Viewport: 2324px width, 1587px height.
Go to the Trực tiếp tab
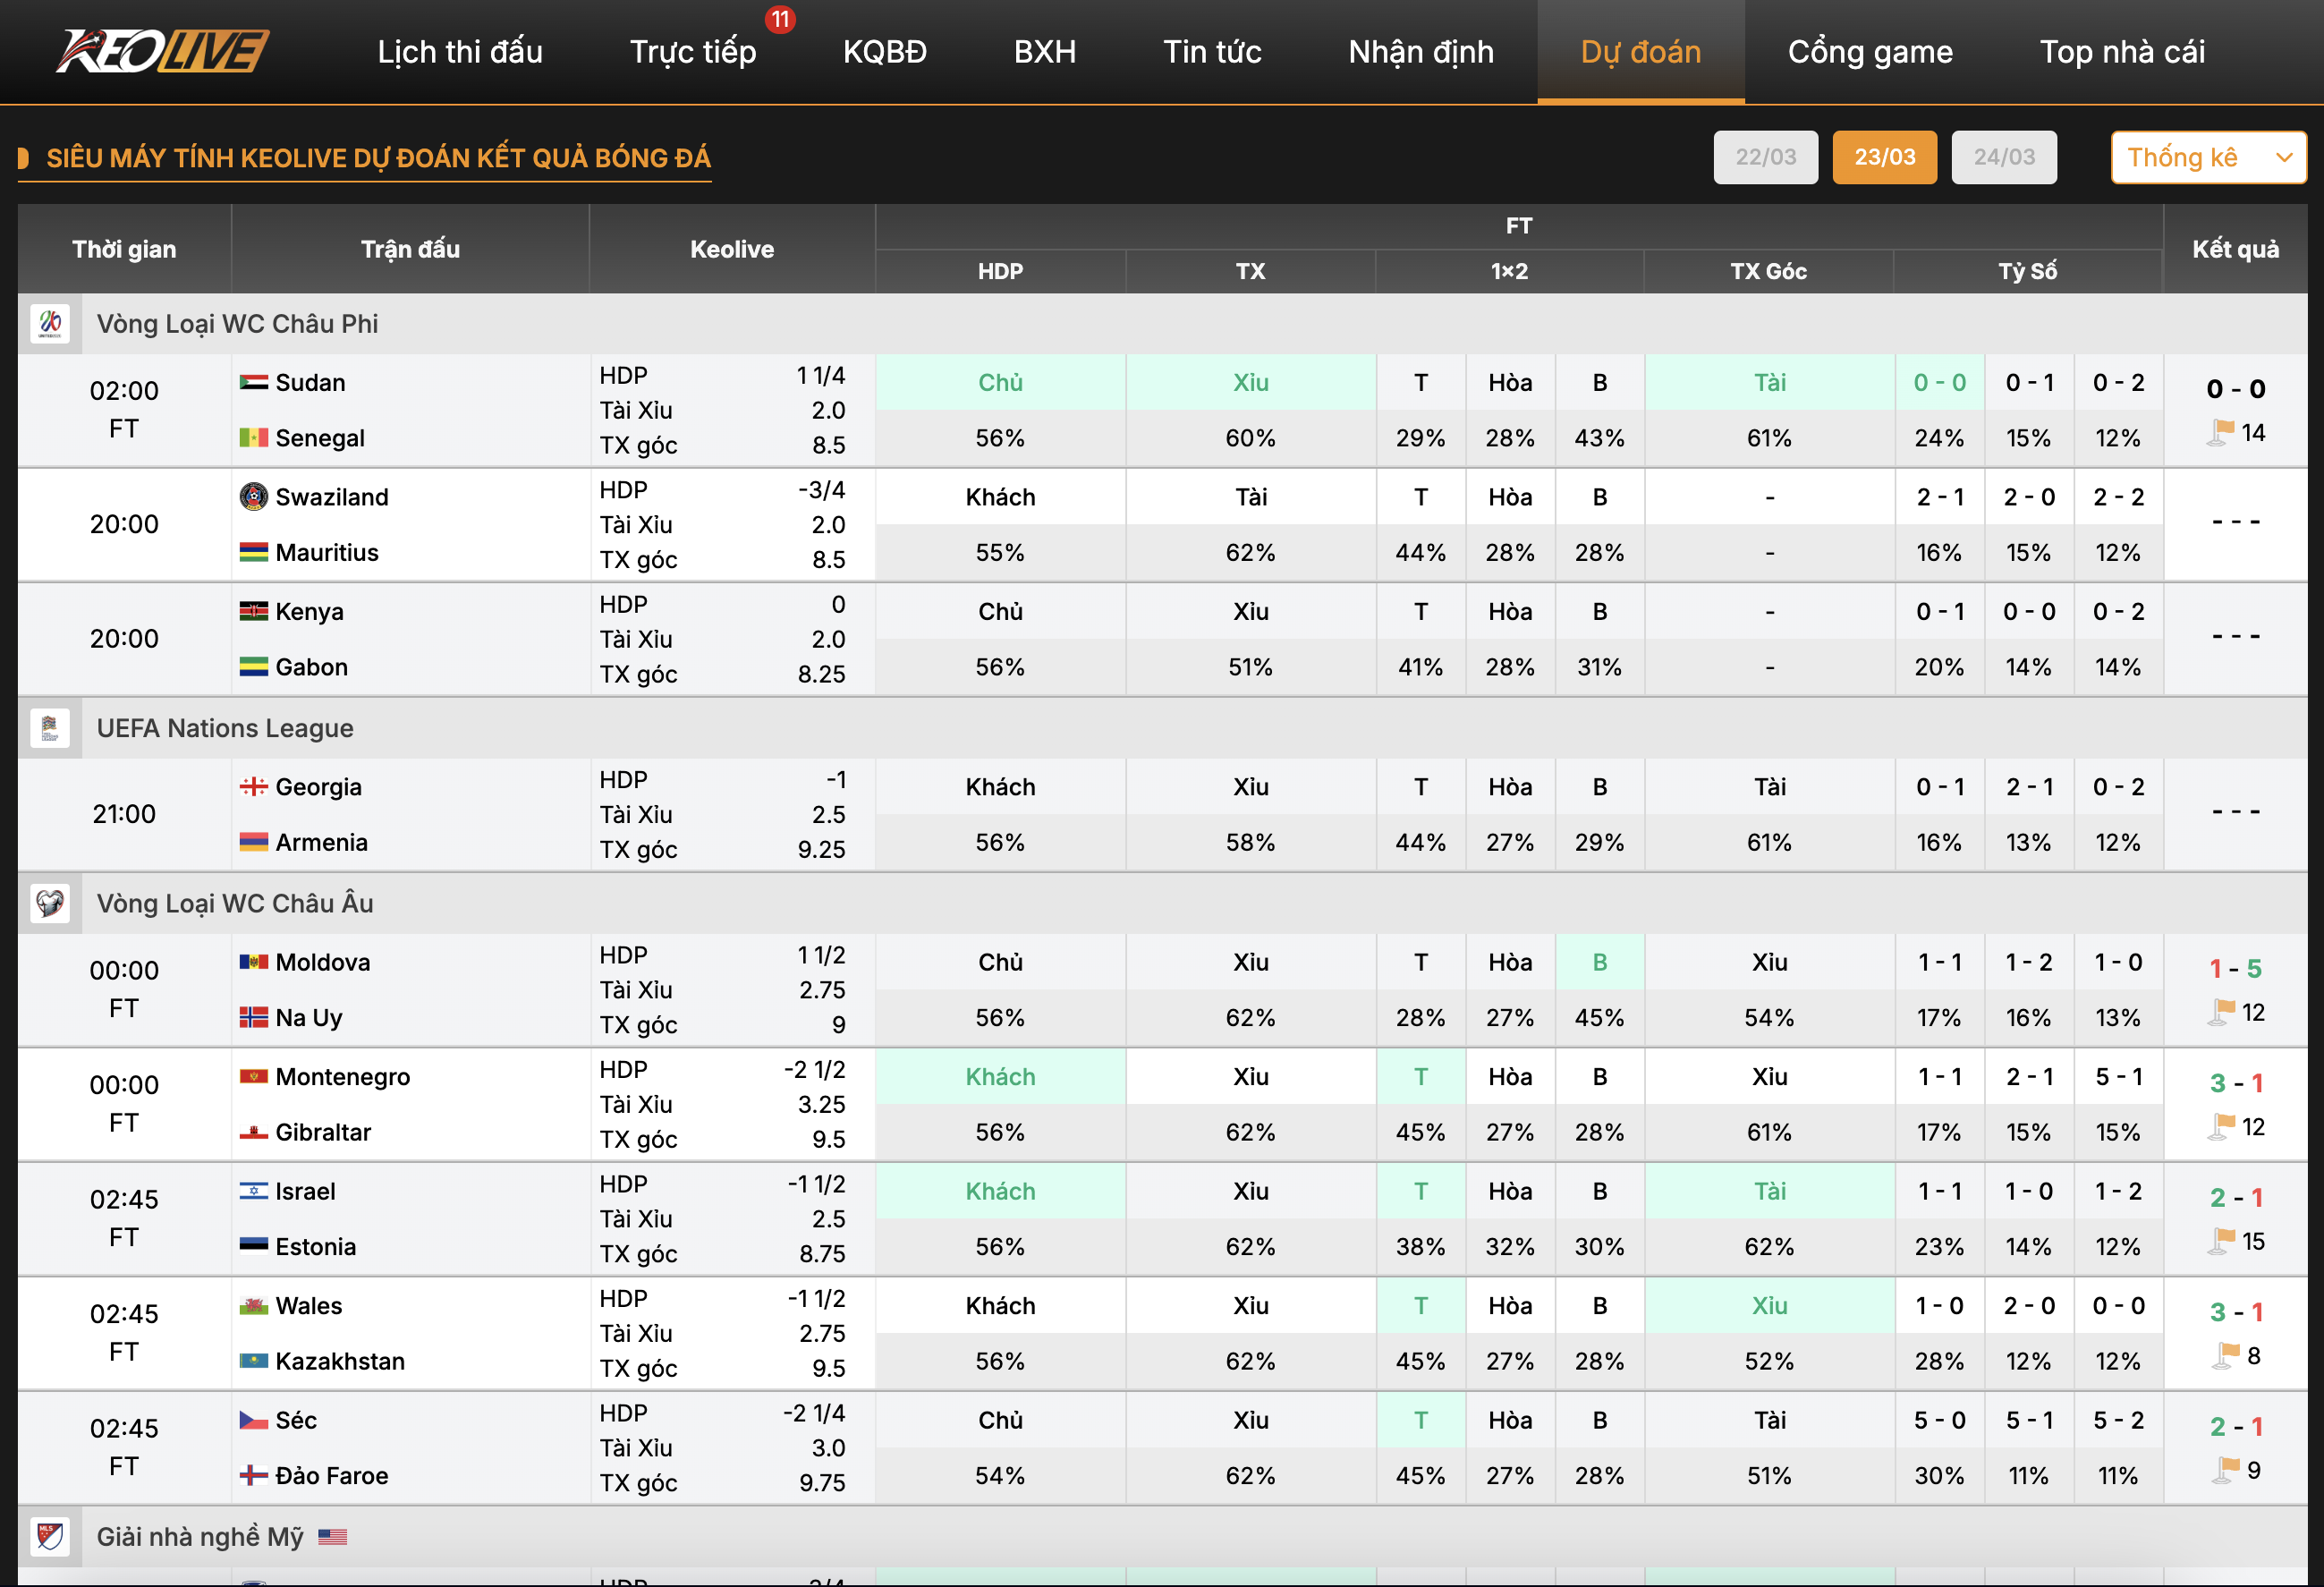[692, 52]
